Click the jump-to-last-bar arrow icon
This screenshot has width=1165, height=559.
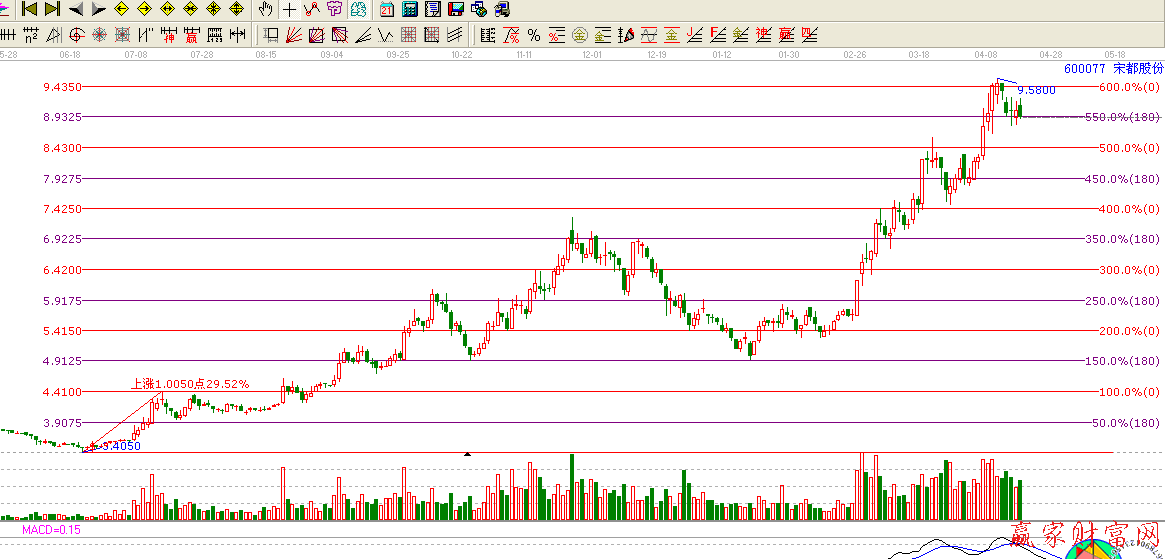click(52, 9)
